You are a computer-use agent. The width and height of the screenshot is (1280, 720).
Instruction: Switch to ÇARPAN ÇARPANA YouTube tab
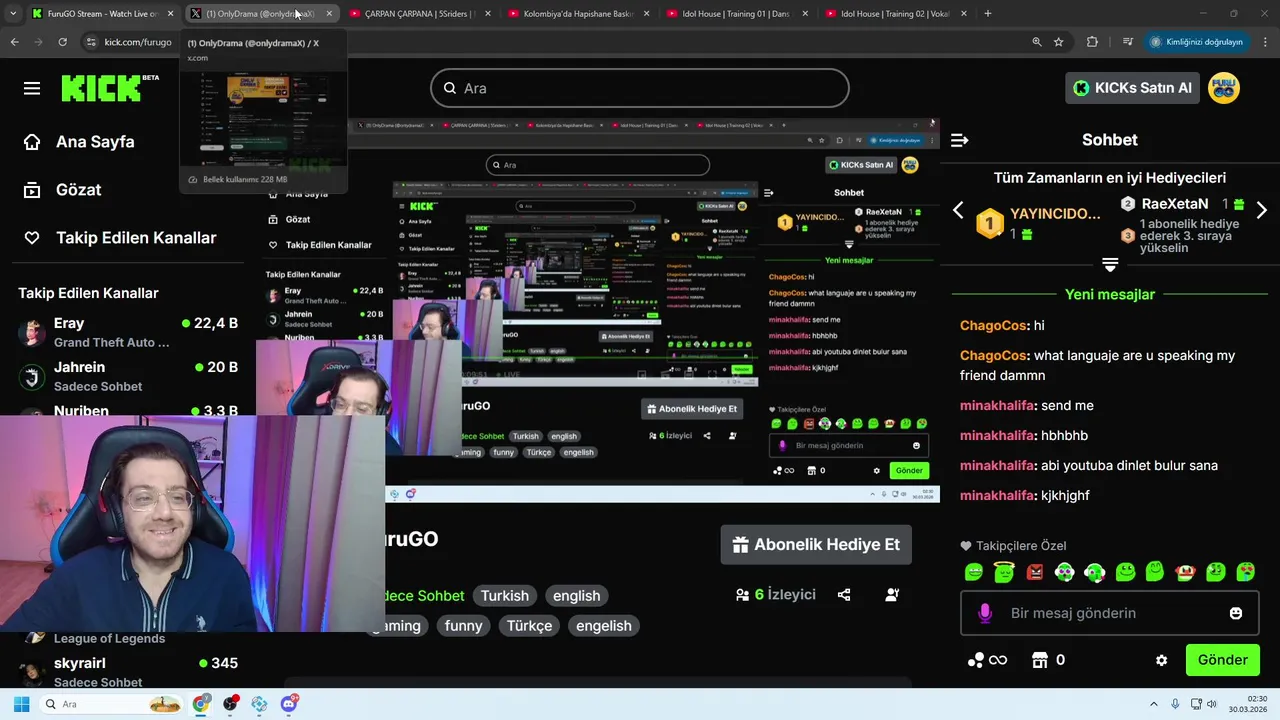tap(420, 13)
